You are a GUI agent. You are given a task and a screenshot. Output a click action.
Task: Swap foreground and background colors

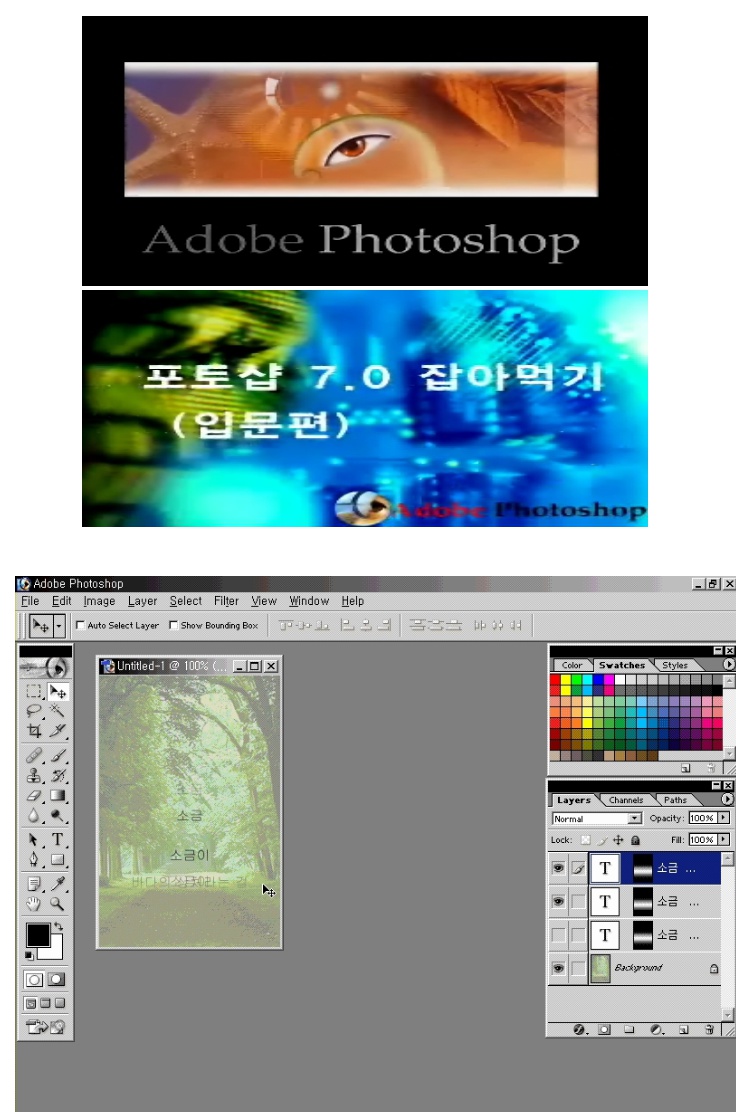[x=59, y=926]
